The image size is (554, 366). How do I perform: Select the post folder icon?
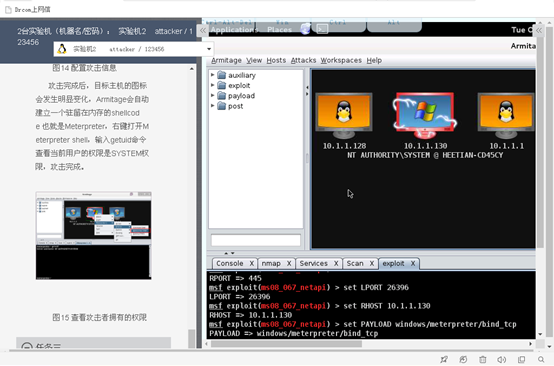(222, 106)
